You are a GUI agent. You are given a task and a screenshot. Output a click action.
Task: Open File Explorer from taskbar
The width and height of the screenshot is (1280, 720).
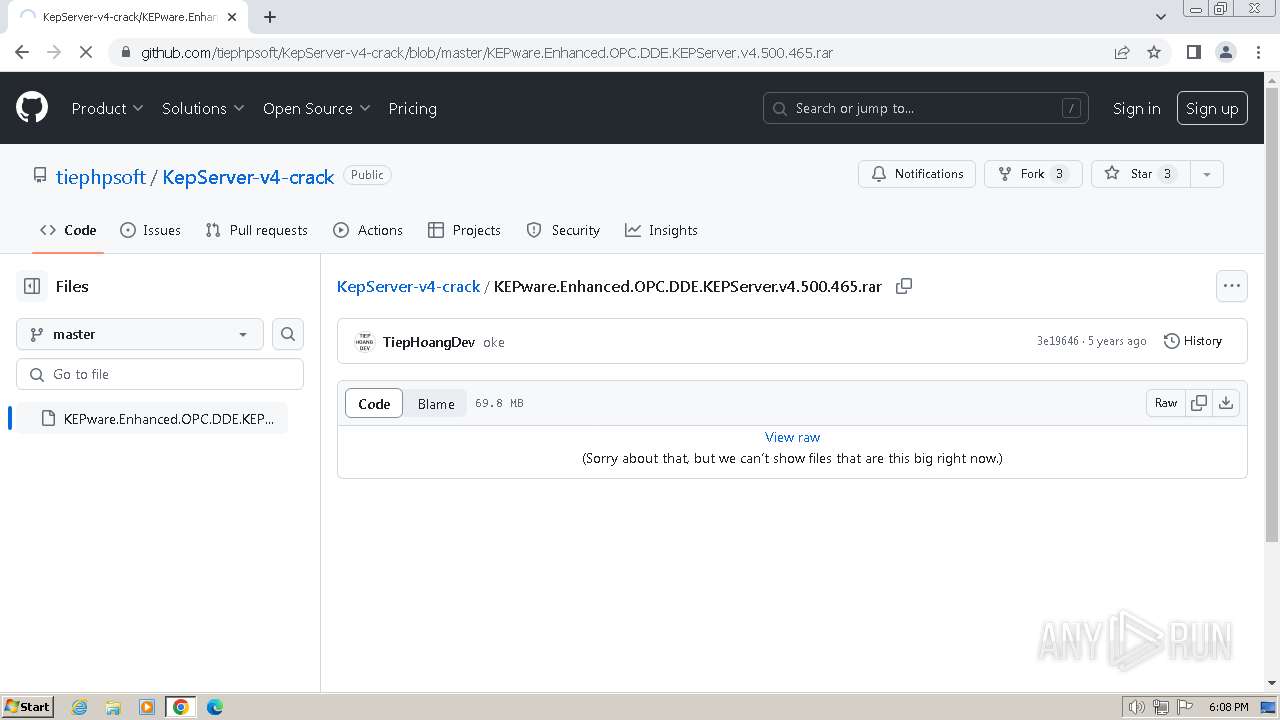(113, 707)
